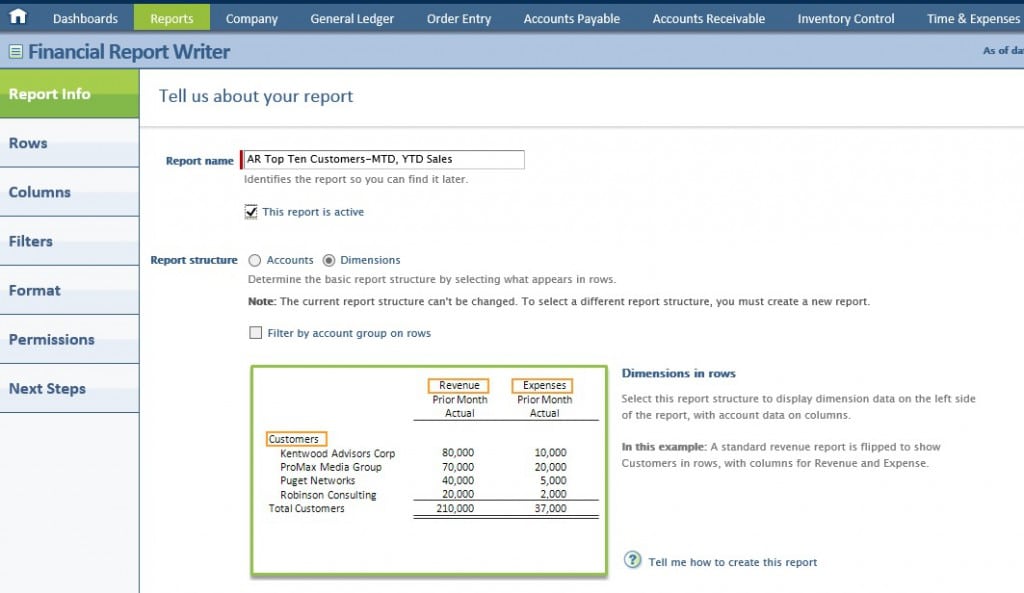Select the Dimensions report structure option
Image resolution: width=1024 pixels, height=593 pixels.
tap(330, 260)
